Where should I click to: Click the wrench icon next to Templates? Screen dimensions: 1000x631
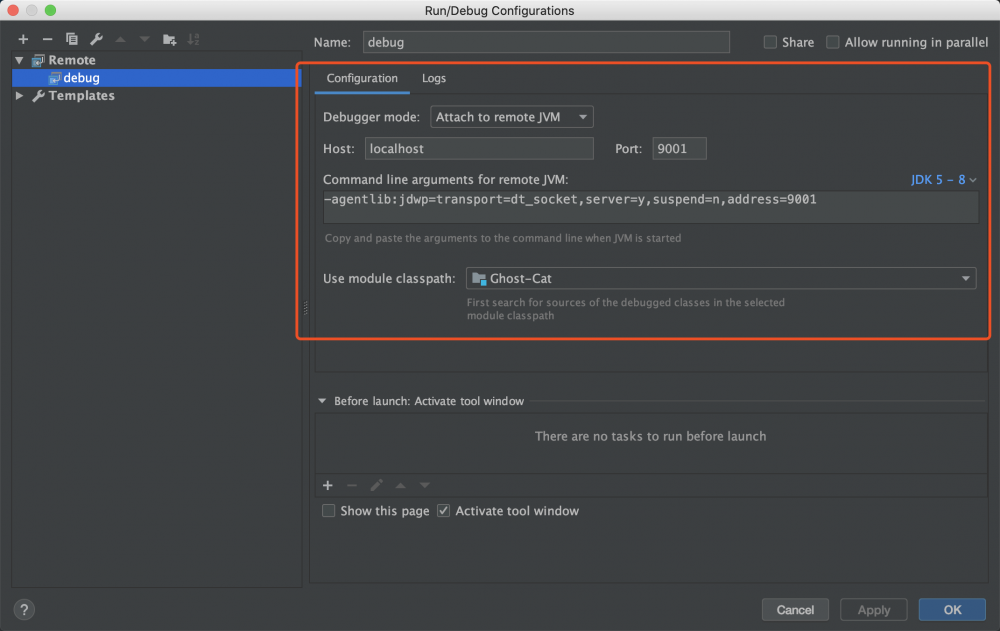click(38, 96)
